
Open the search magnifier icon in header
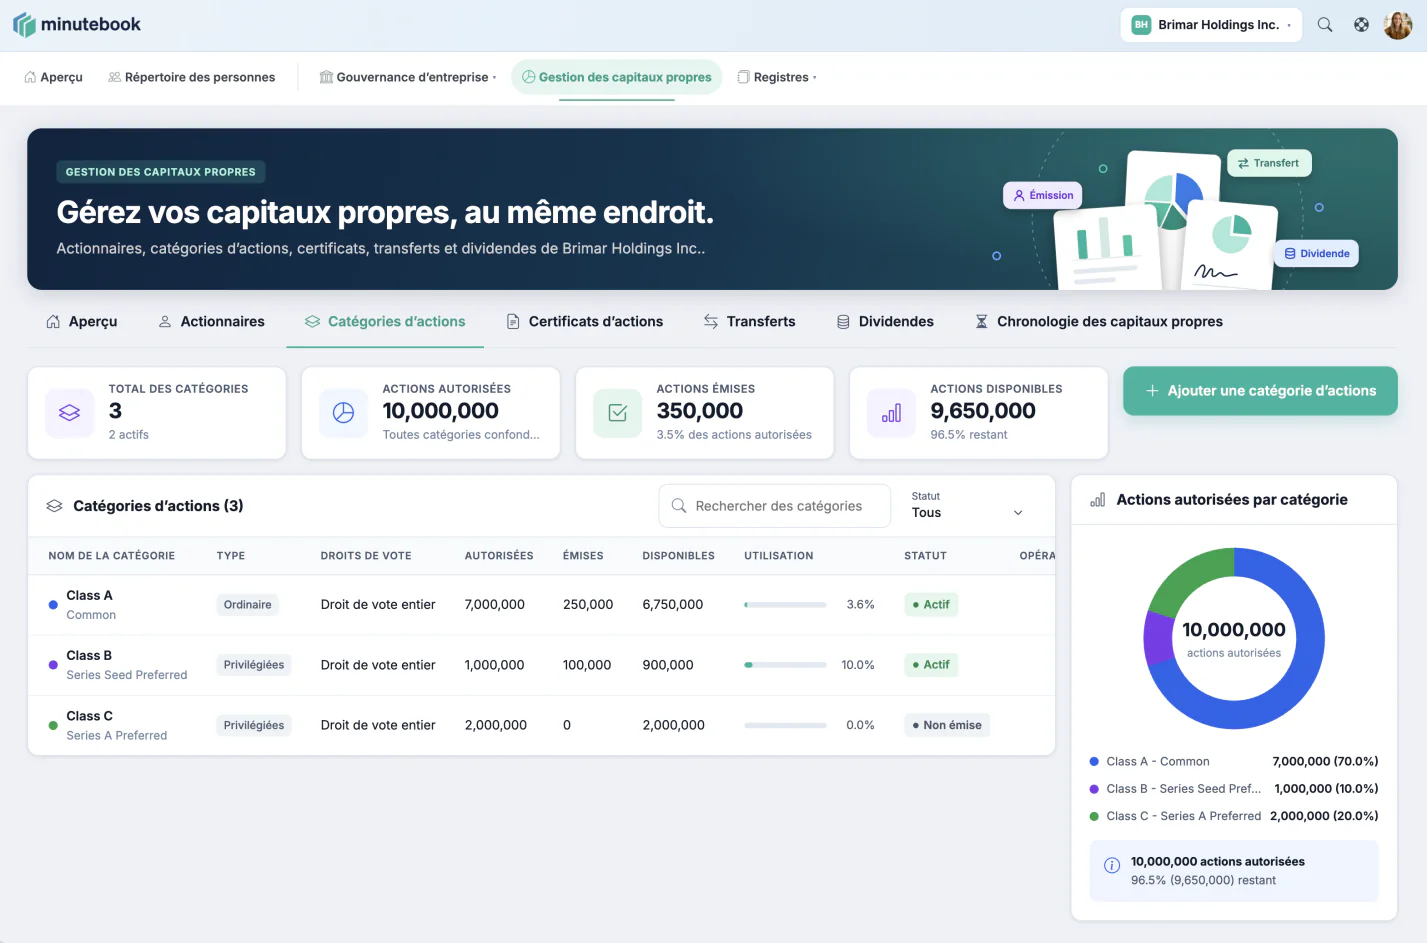coord(1325,25)
